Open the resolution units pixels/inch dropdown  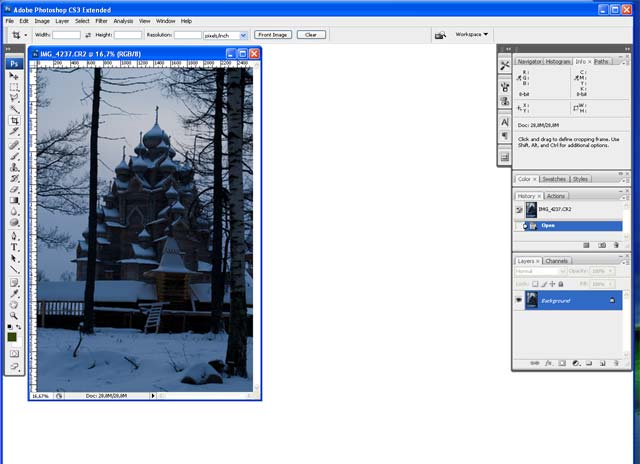(x=243, y=34)
